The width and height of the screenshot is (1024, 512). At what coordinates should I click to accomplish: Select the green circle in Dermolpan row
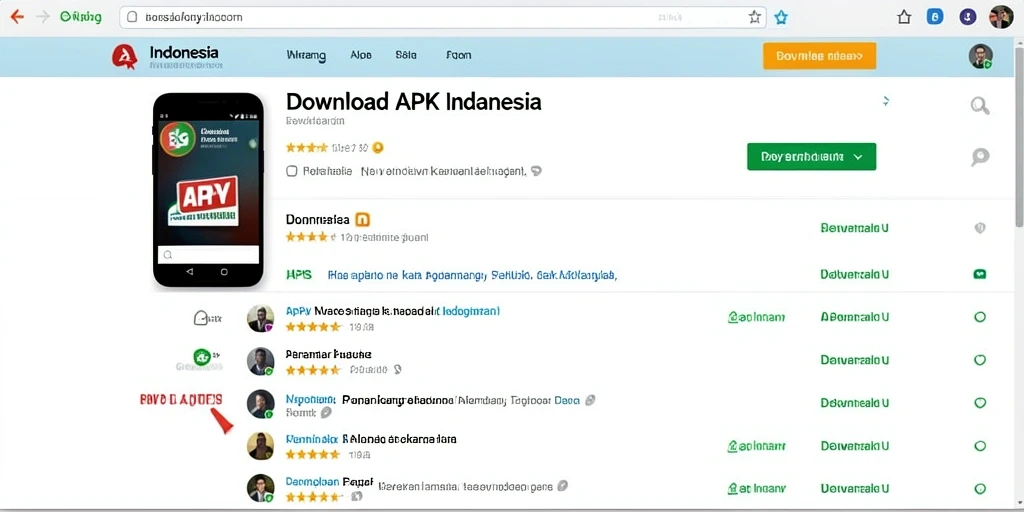pyautogui.click(x=980, y=488)
